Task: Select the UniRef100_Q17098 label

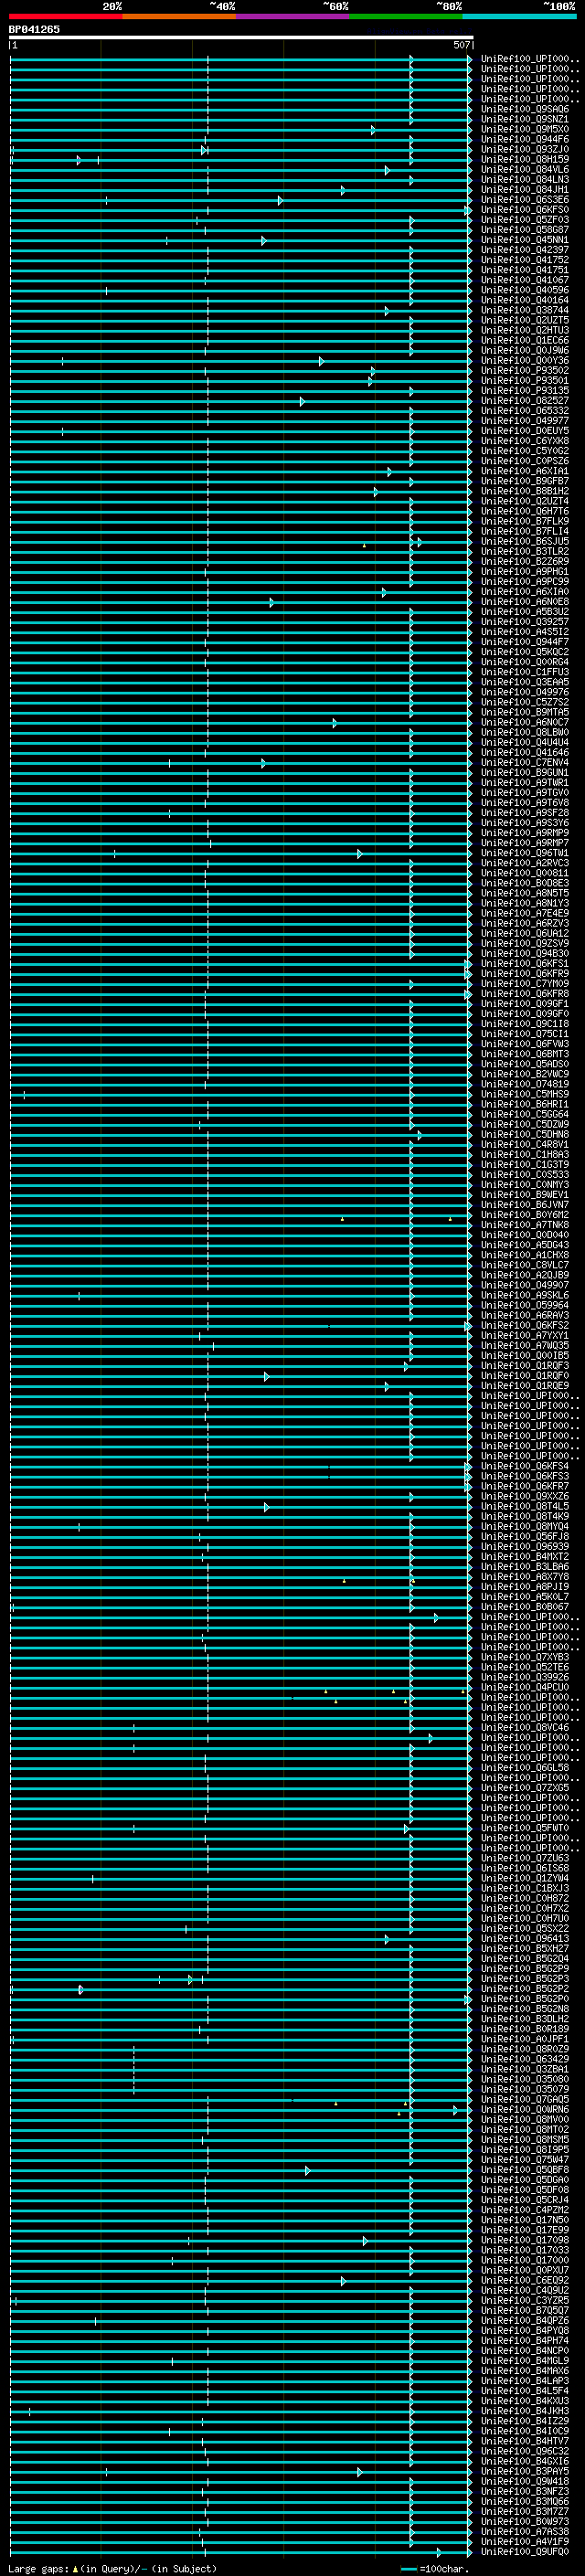Action: pyautogui.click(x=524, y=2240)
